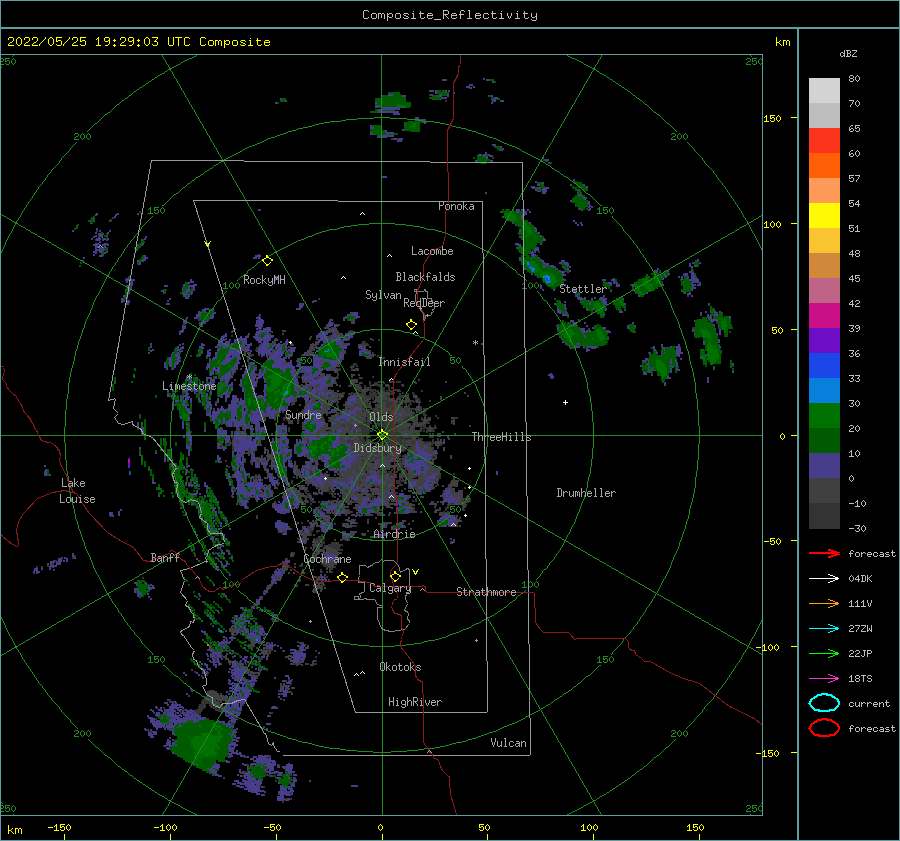The image size is (900, 841).
Task: Click the Sylvan label
Action: click(383, 295)
